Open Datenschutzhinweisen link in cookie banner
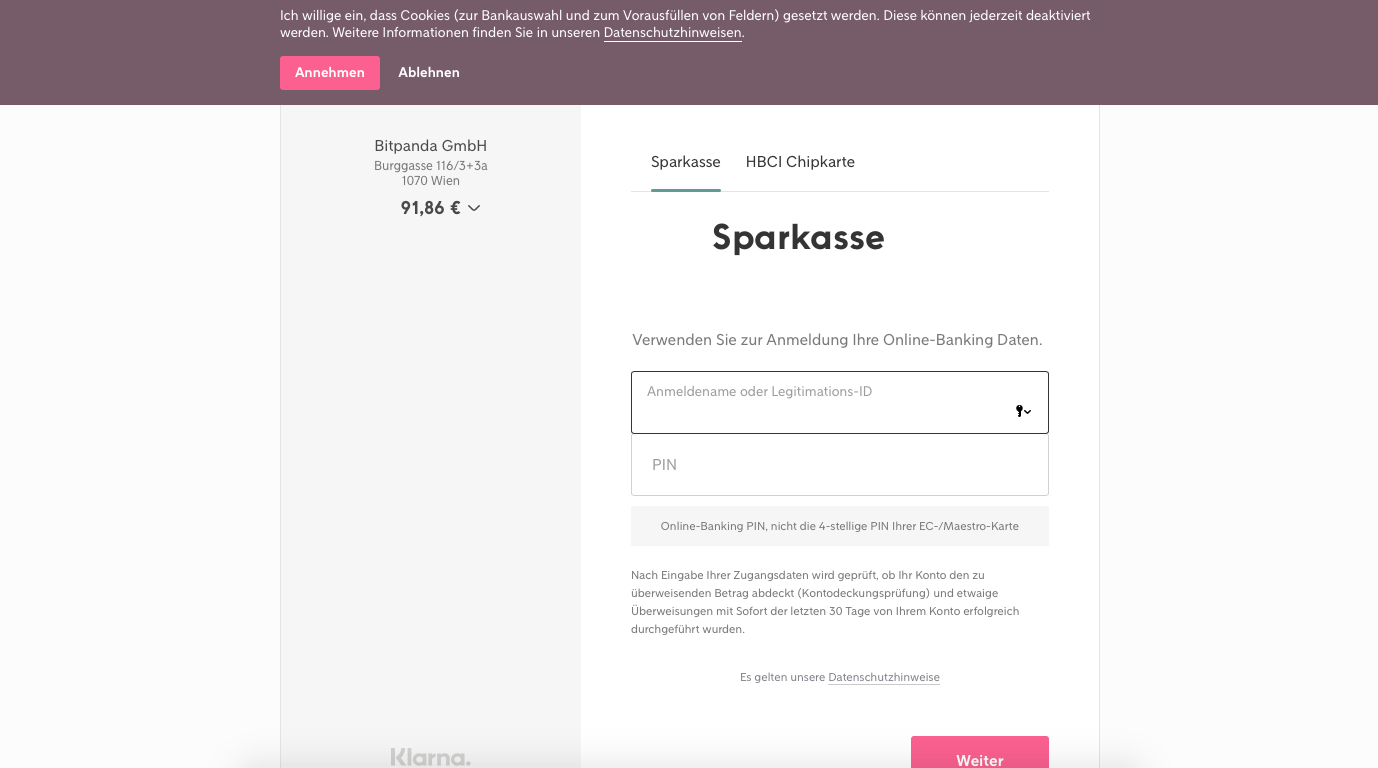This screenshot has height=768, width=1378. (672, 33)
